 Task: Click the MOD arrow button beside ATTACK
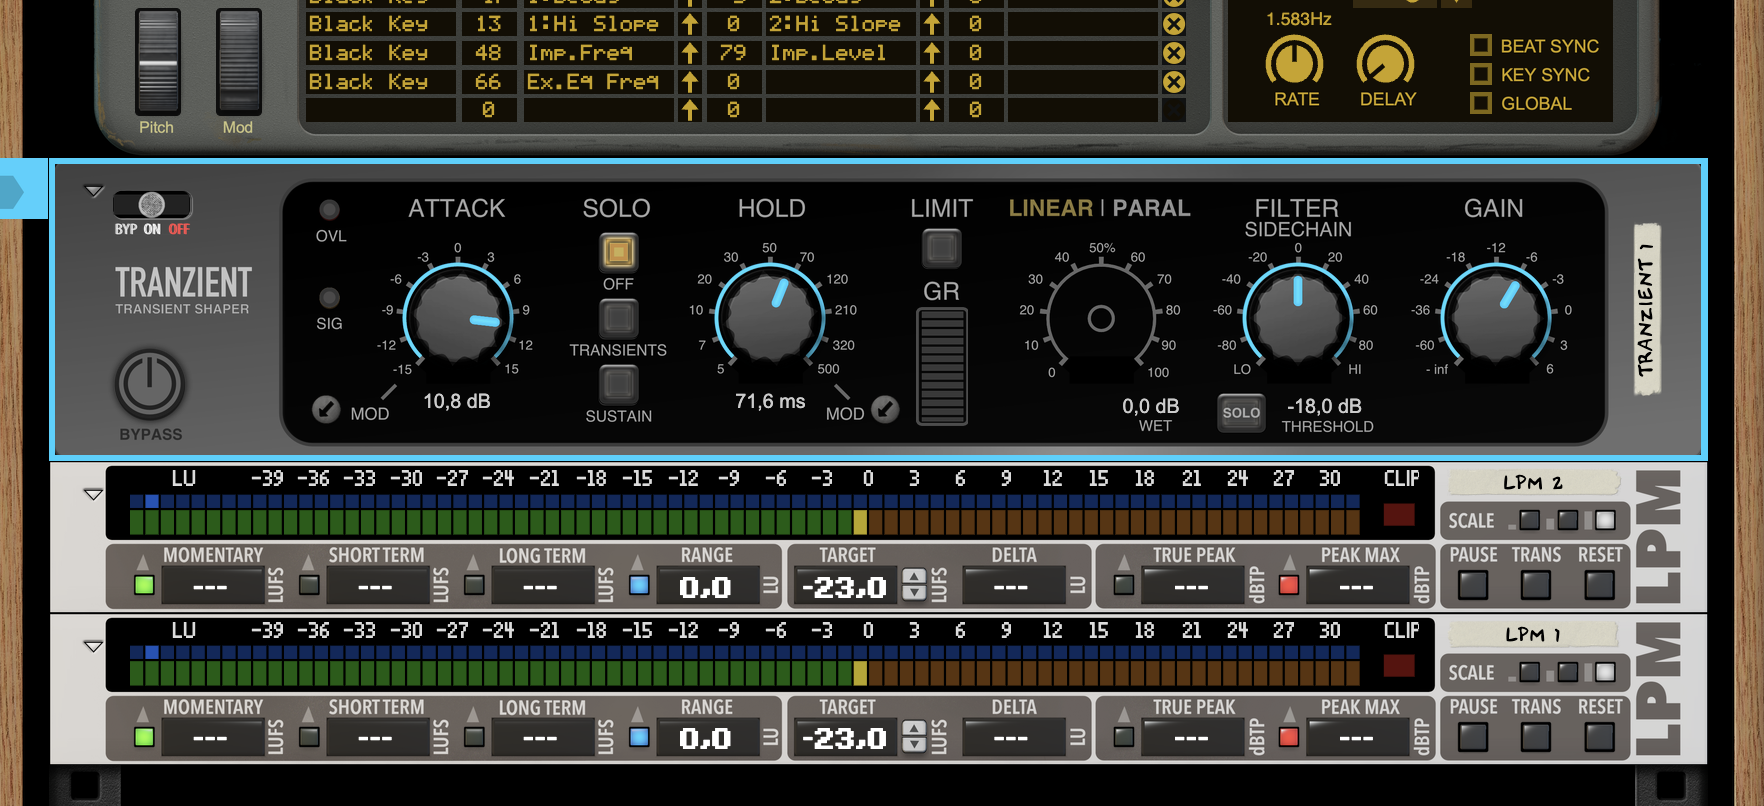[326, 408]
